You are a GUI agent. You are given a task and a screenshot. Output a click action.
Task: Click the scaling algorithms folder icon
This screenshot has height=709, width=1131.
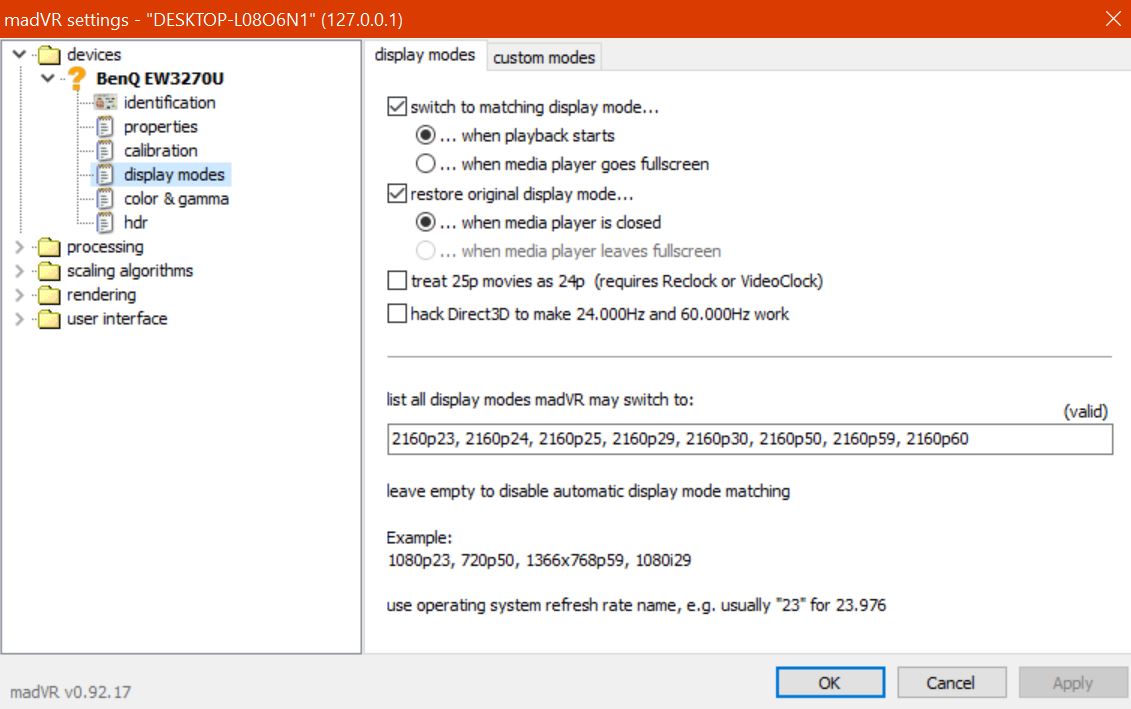(x=48, y=271)
